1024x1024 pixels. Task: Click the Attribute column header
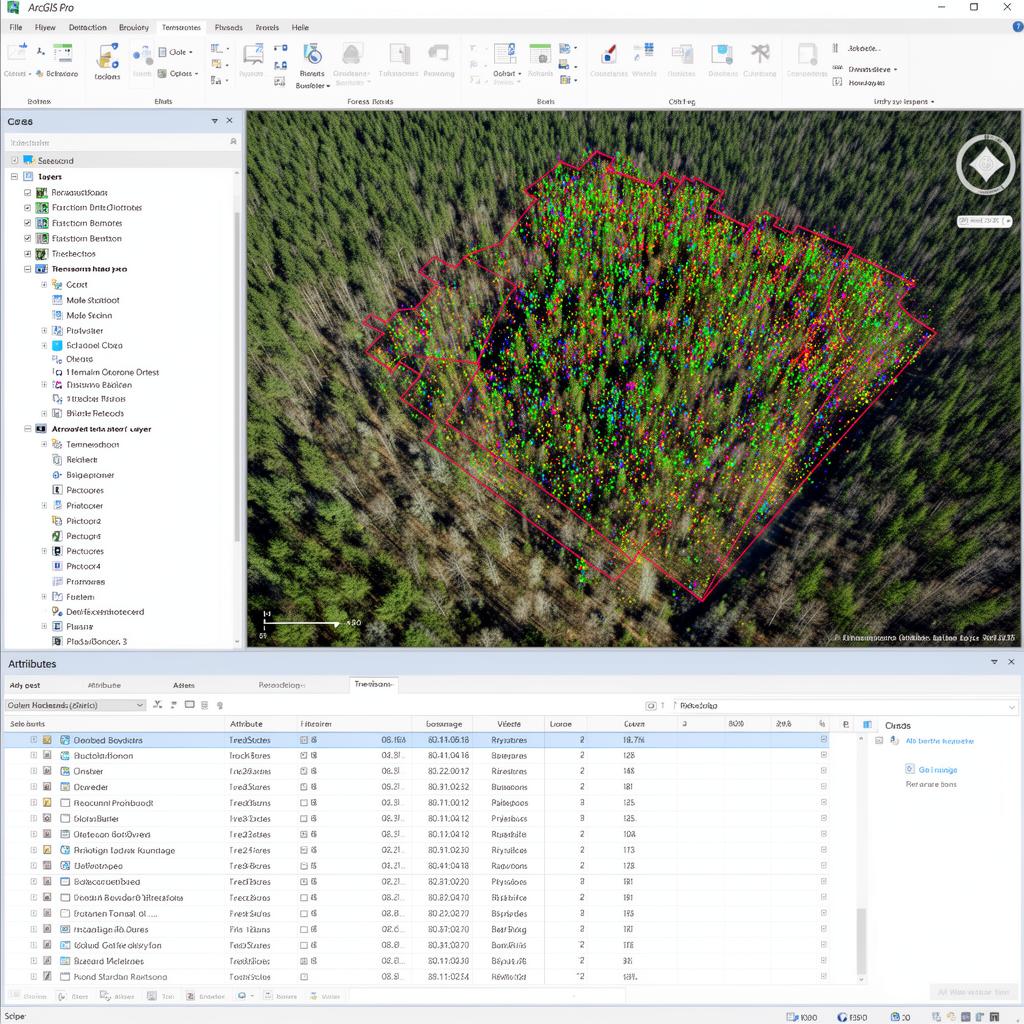[x=246, y=724]
